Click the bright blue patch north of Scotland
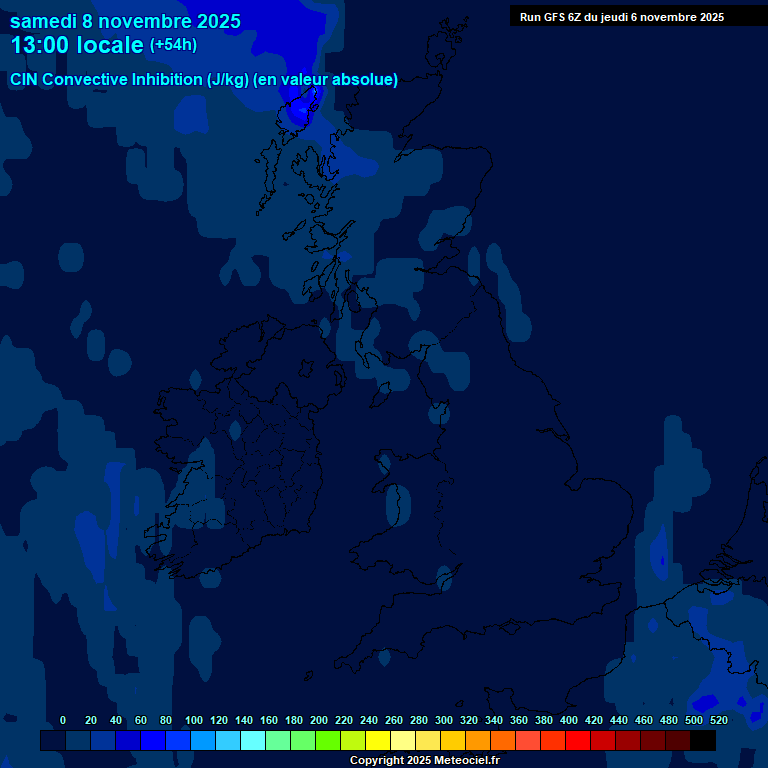The image size is (768, 768). [300, 106]
